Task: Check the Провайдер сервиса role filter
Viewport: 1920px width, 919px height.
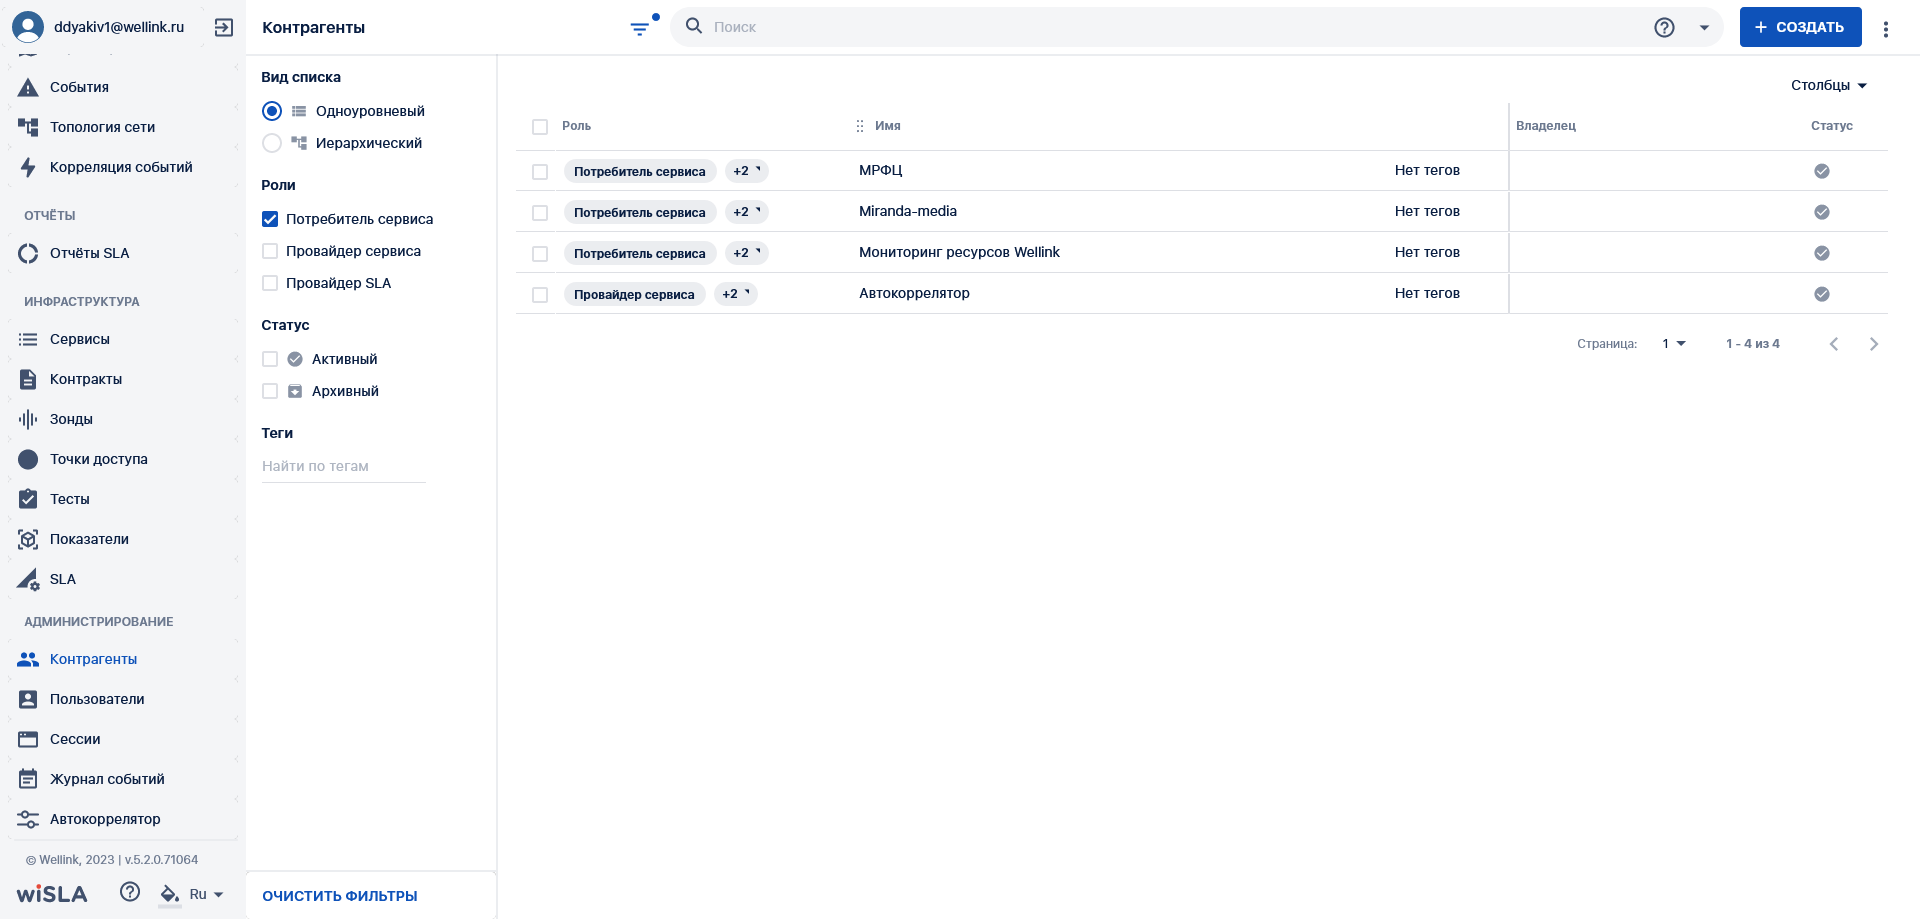Action: point(270,251)
